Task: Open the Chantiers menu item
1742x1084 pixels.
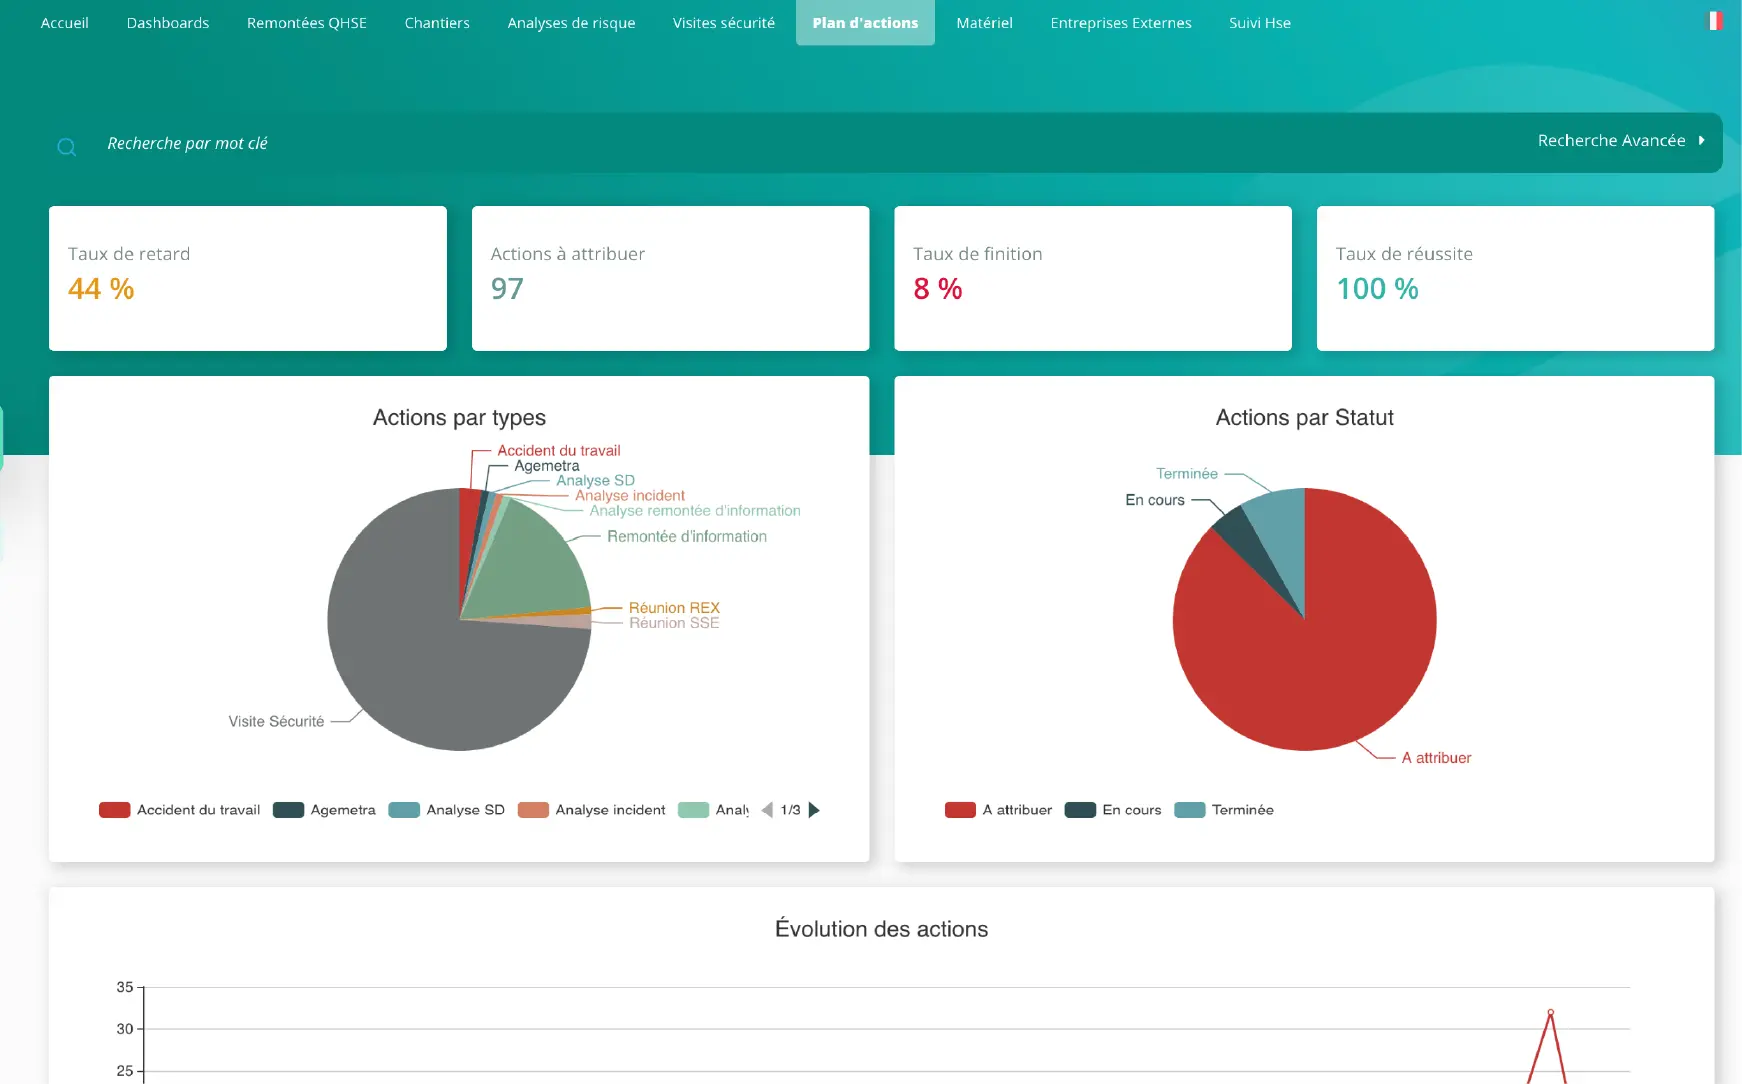Action: (437, 23)
